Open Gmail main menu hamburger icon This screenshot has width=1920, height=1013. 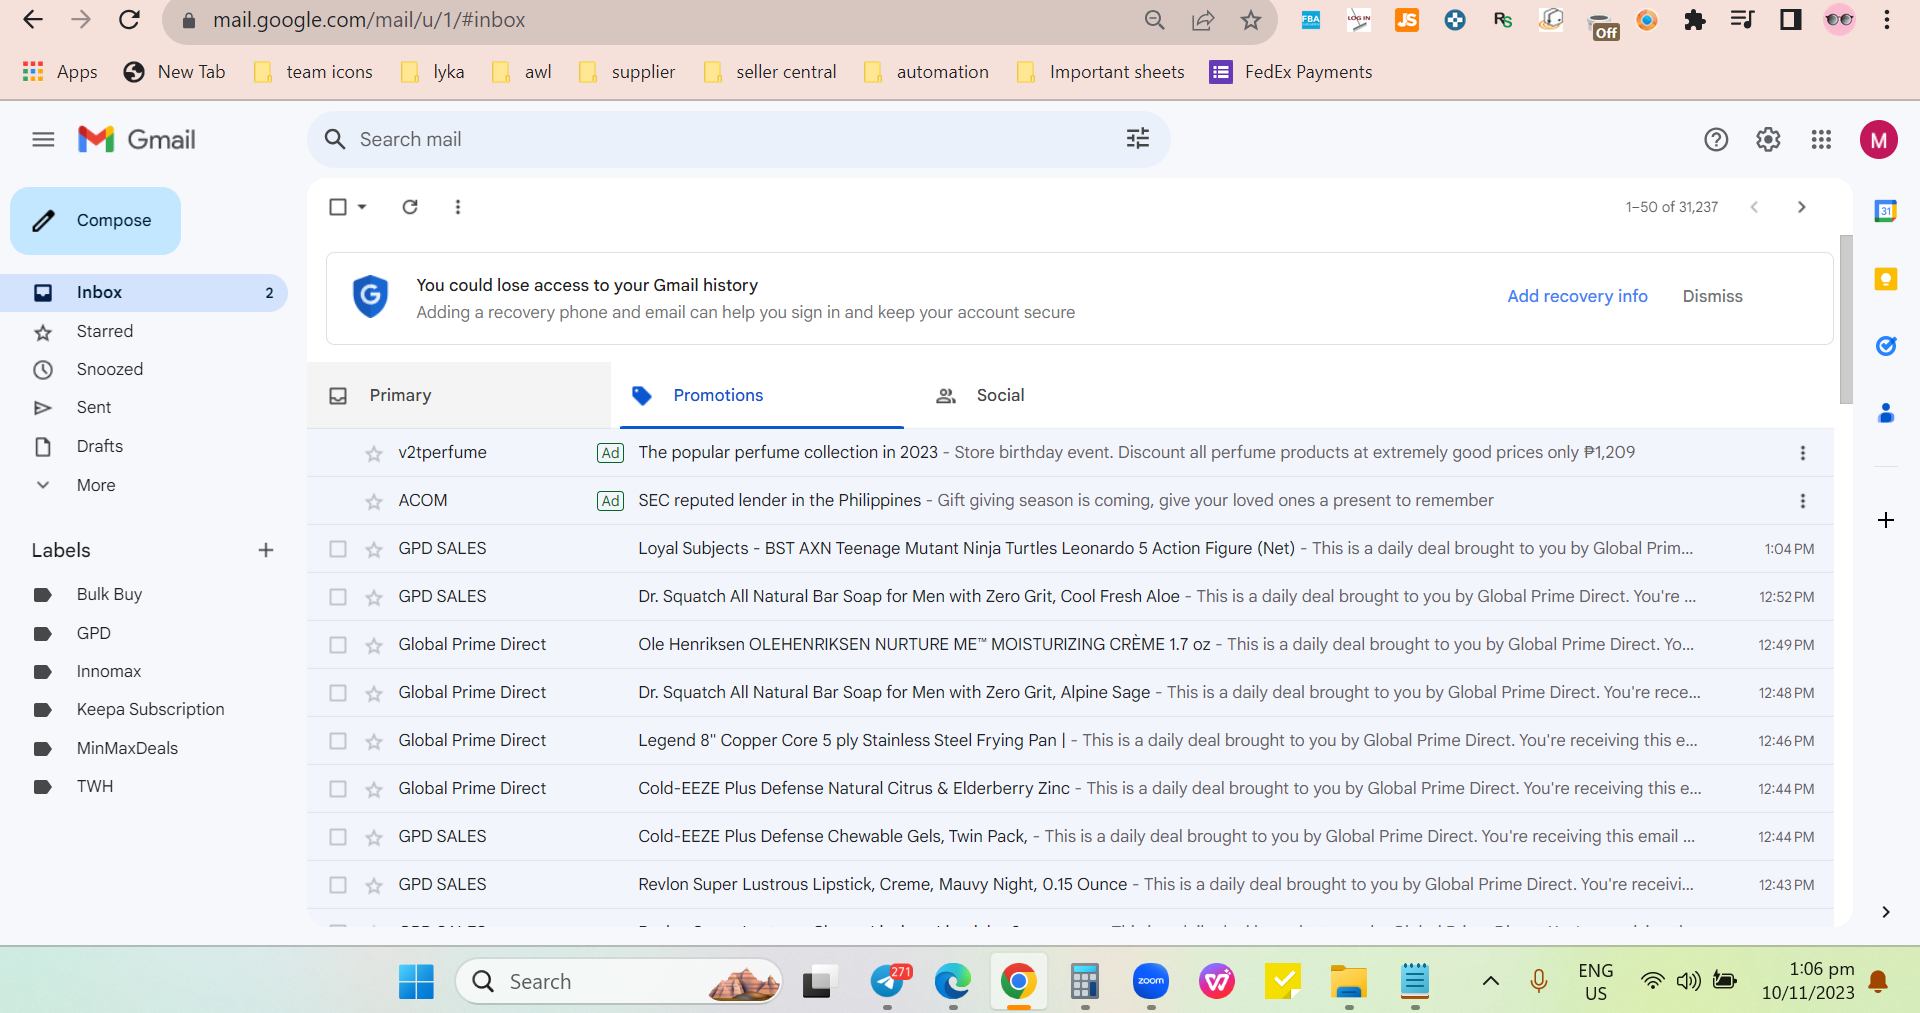[x=43, y=139]
